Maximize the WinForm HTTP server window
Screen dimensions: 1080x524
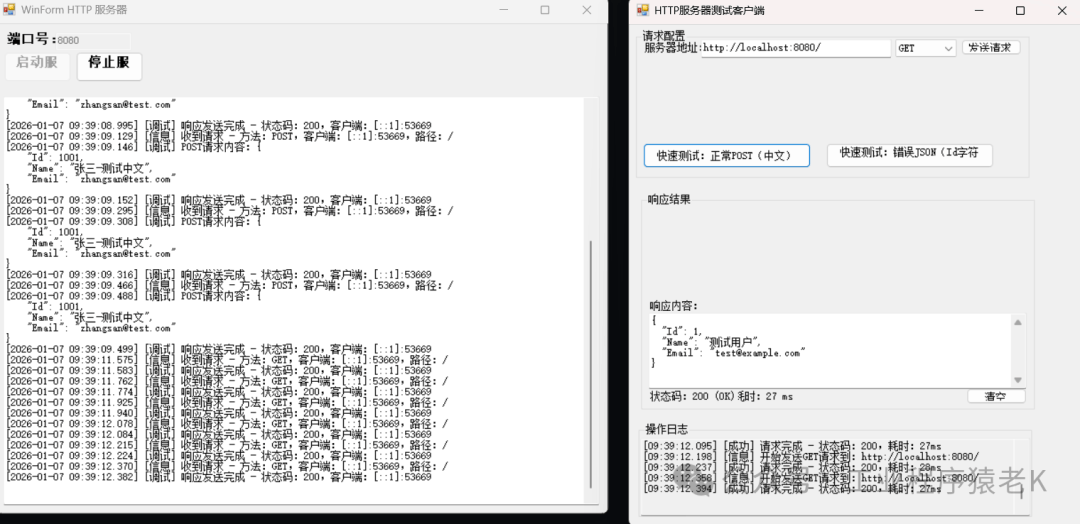[x=545, y=10]
